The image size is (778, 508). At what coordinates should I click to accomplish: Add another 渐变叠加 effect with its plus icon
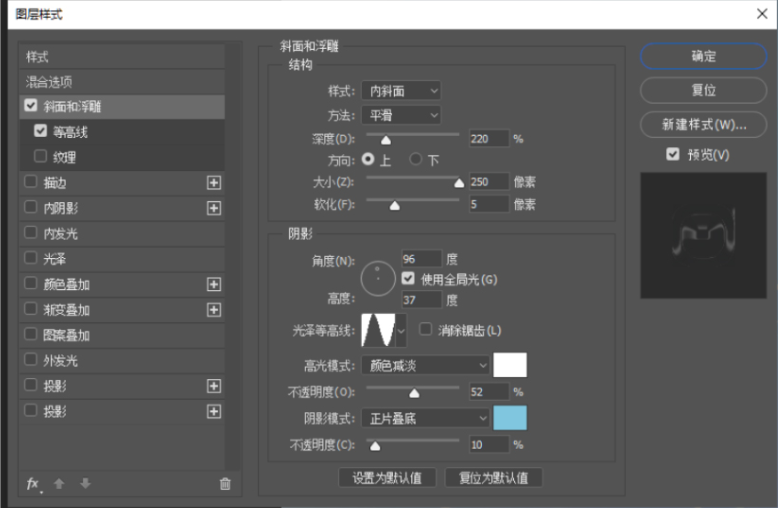(x=214, y=310)
